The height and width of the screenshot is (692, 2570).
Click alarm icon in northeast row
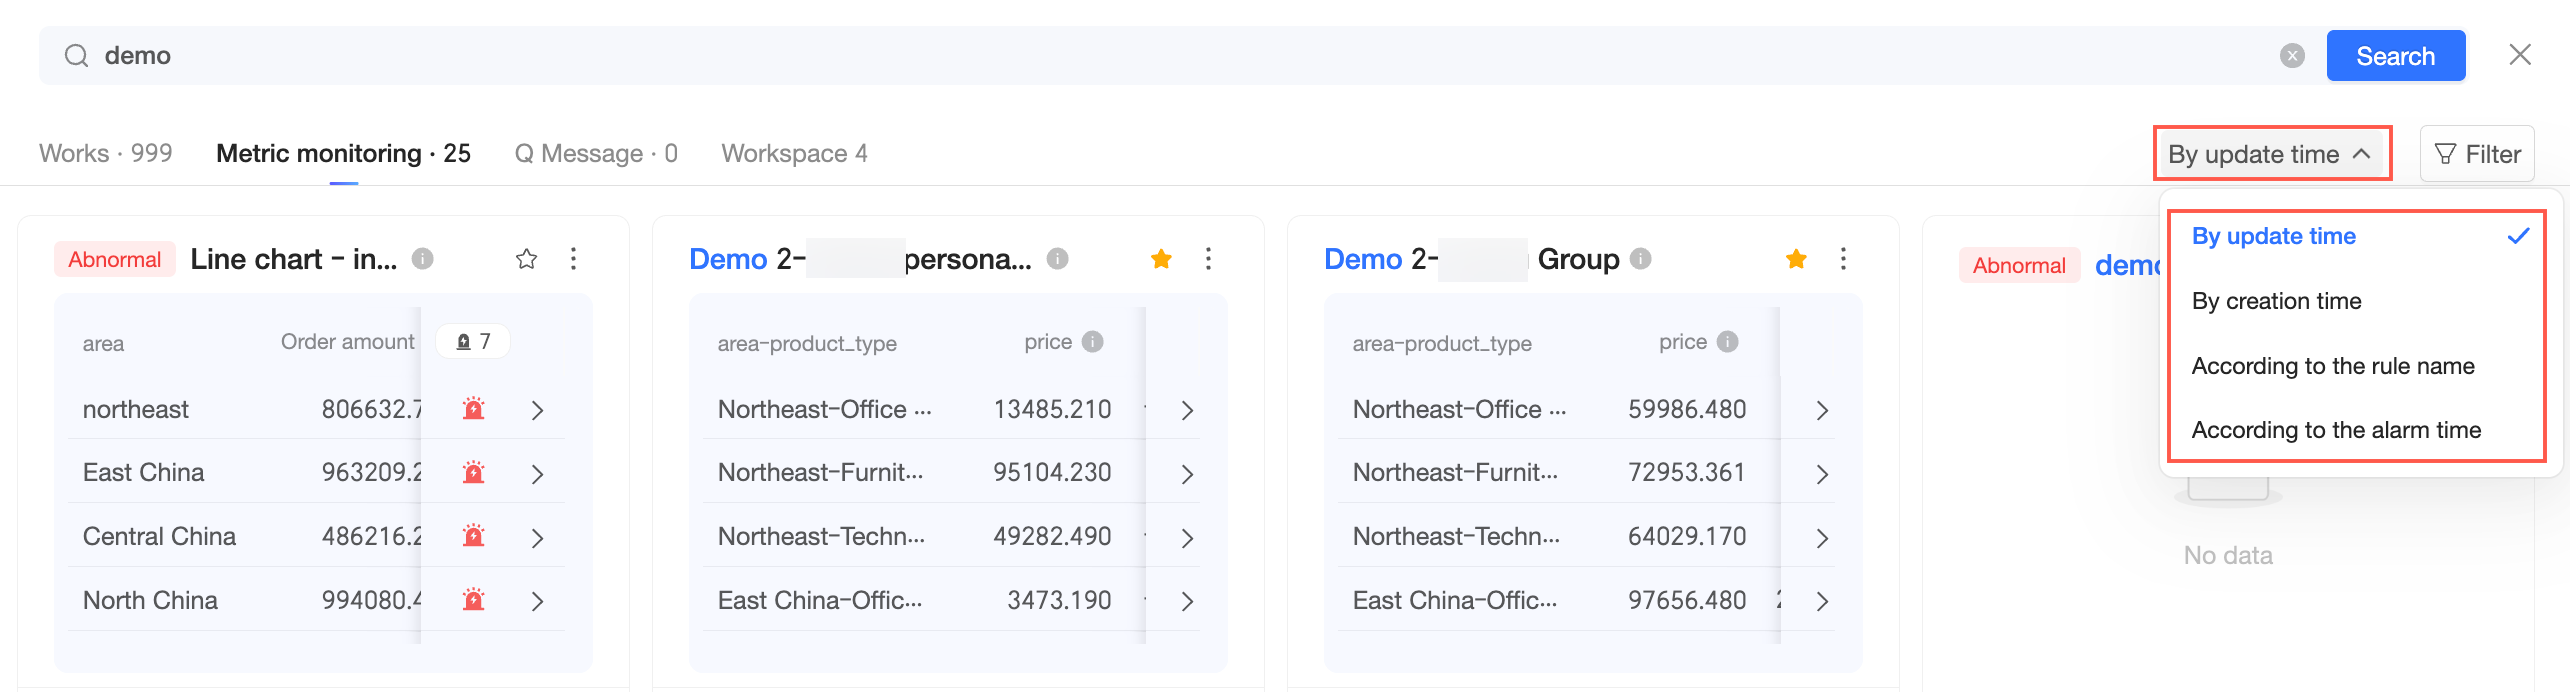click(x=474, y=409)
